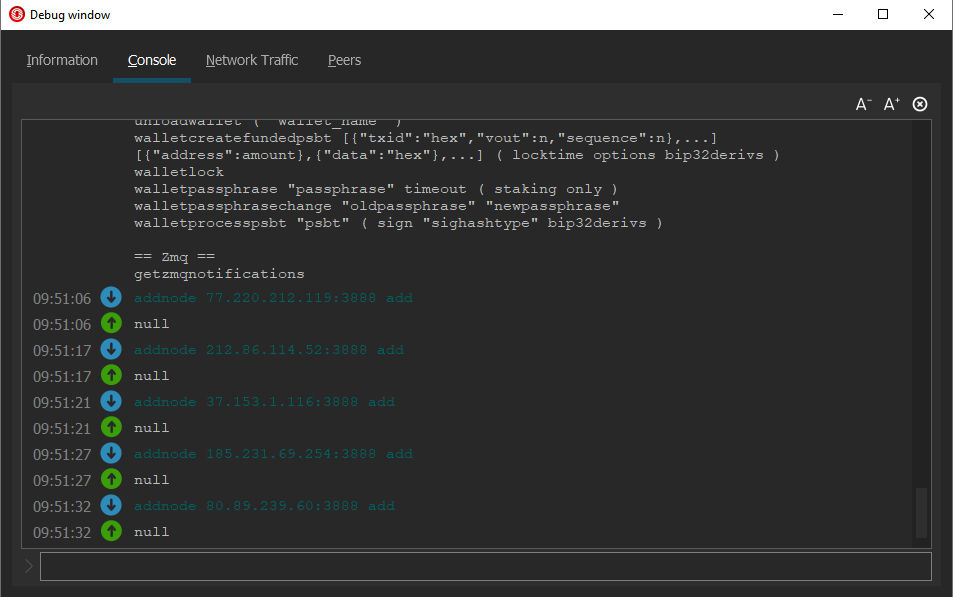The width and height of the screenshot is (953, 597).
Task: Open the Network Traffic tab
Action: pyautogui.click(x=252, y=60)
